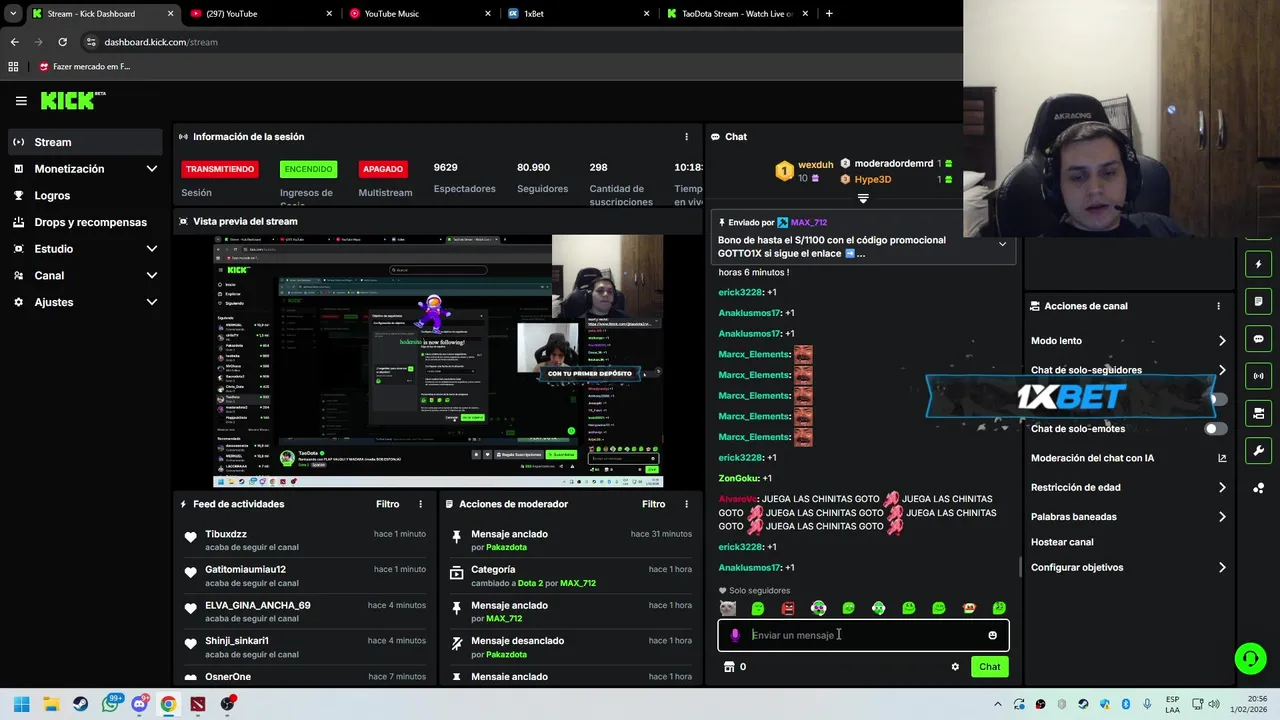Open Moderación del chat con IA external link
The height and width of the screenshot is (720, 1280).
coord(1222,458)
